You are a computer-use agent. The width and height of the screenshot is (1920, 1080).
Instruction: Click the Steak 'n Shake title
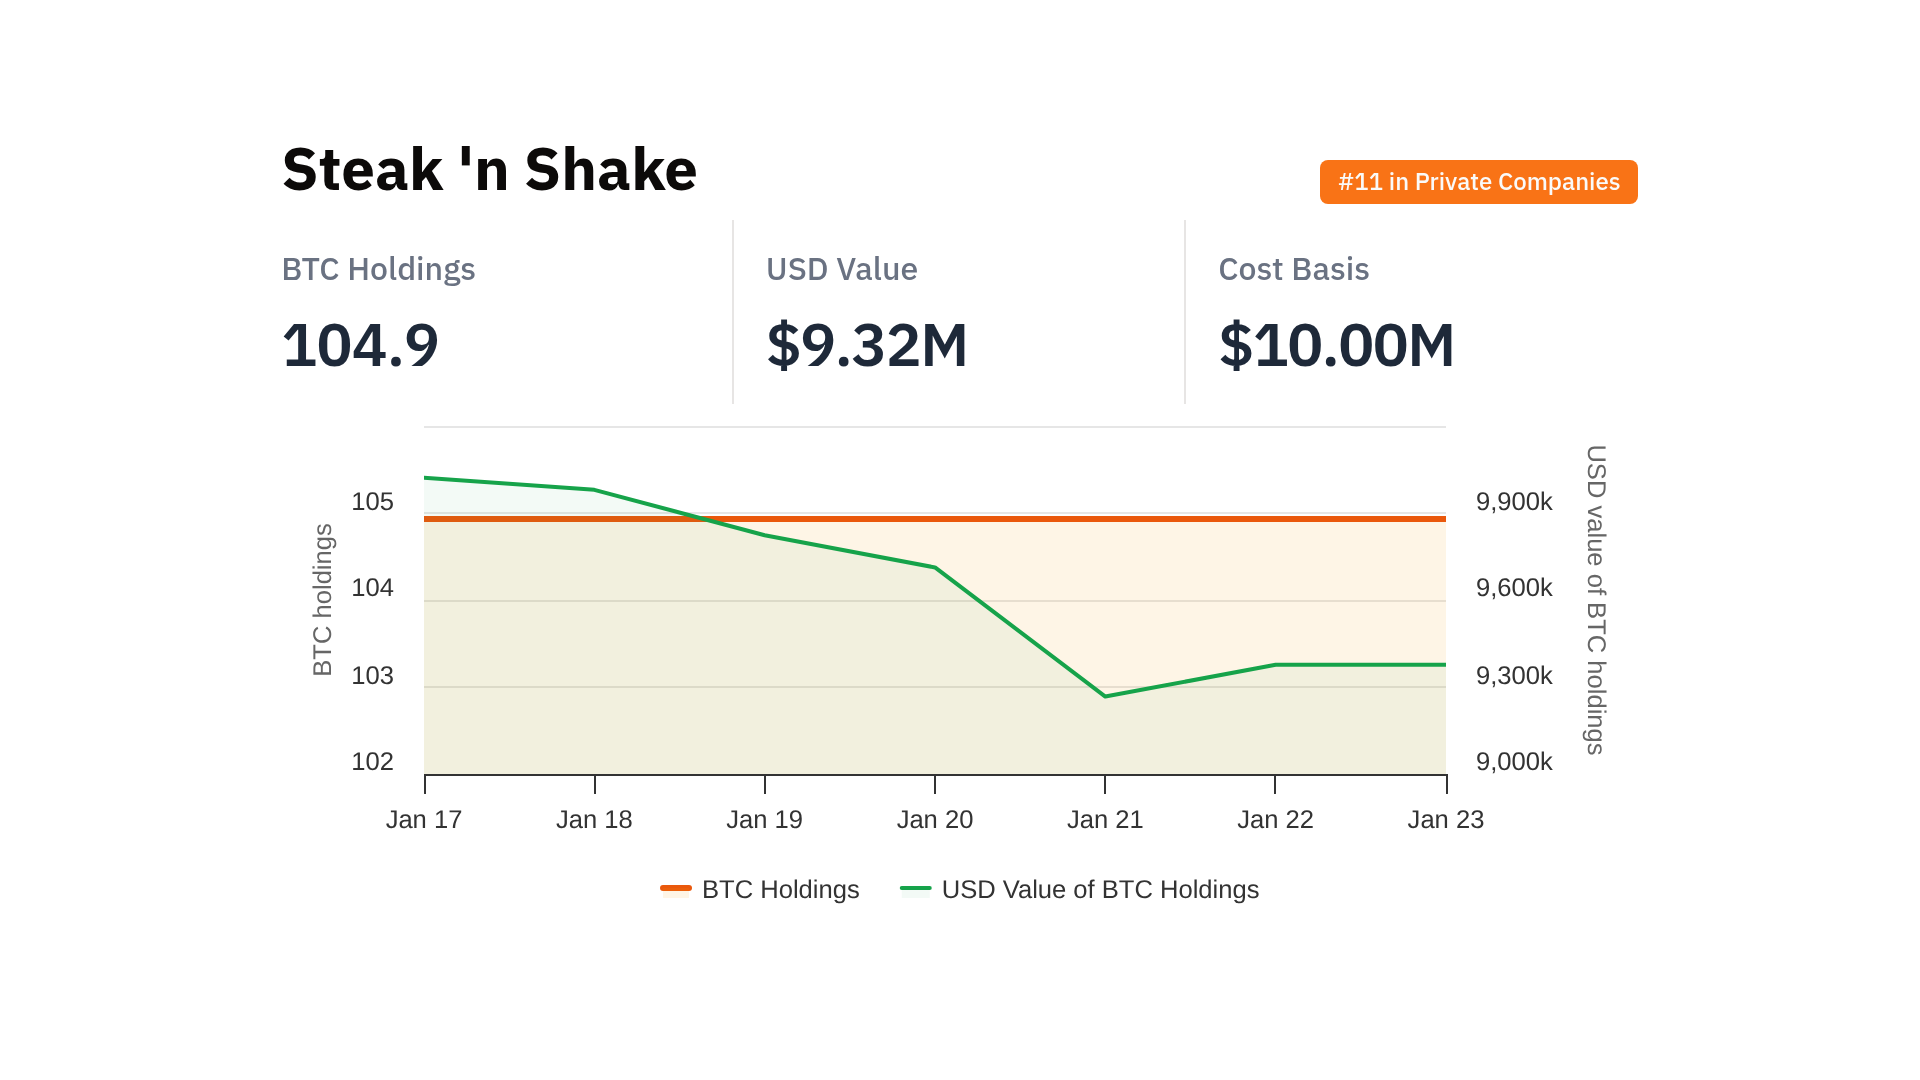[489, 169]
